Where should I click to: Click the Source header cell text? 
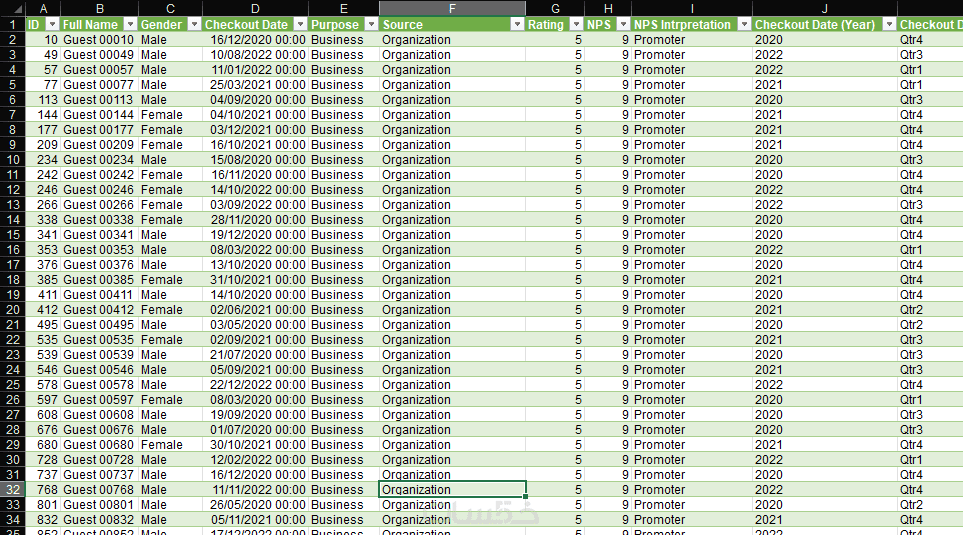pos(403,25)
